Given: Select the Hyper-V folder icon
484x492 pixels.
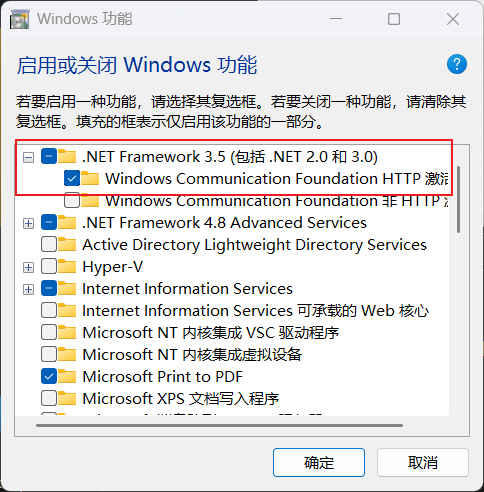Looking at the screenshot, I should tap(67, 267).
